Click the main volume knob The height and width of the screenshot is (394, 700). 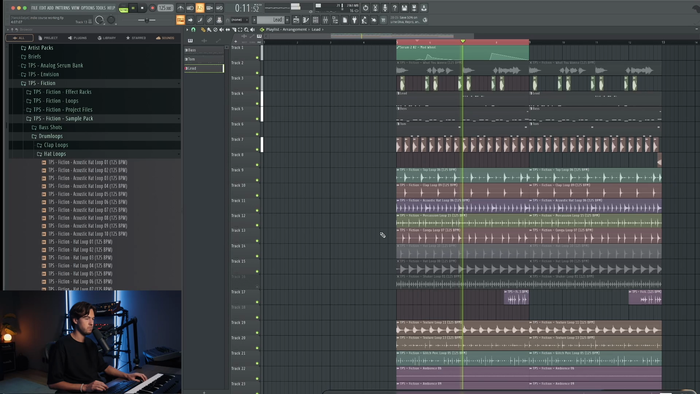tap(99, 20)
